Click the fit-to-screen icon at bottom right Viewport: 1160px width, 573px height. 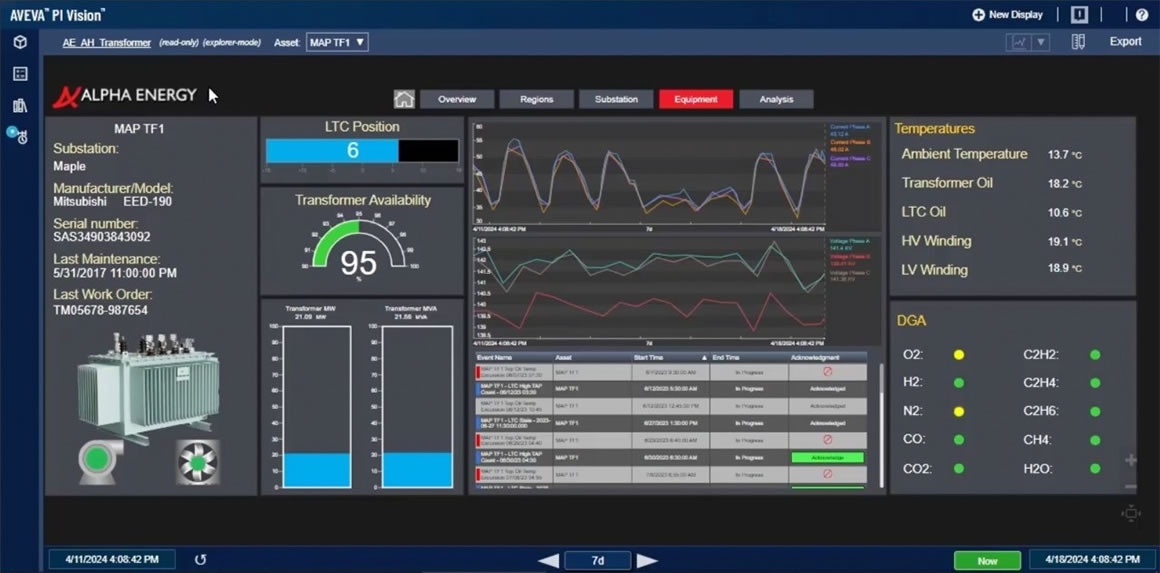1131,513
